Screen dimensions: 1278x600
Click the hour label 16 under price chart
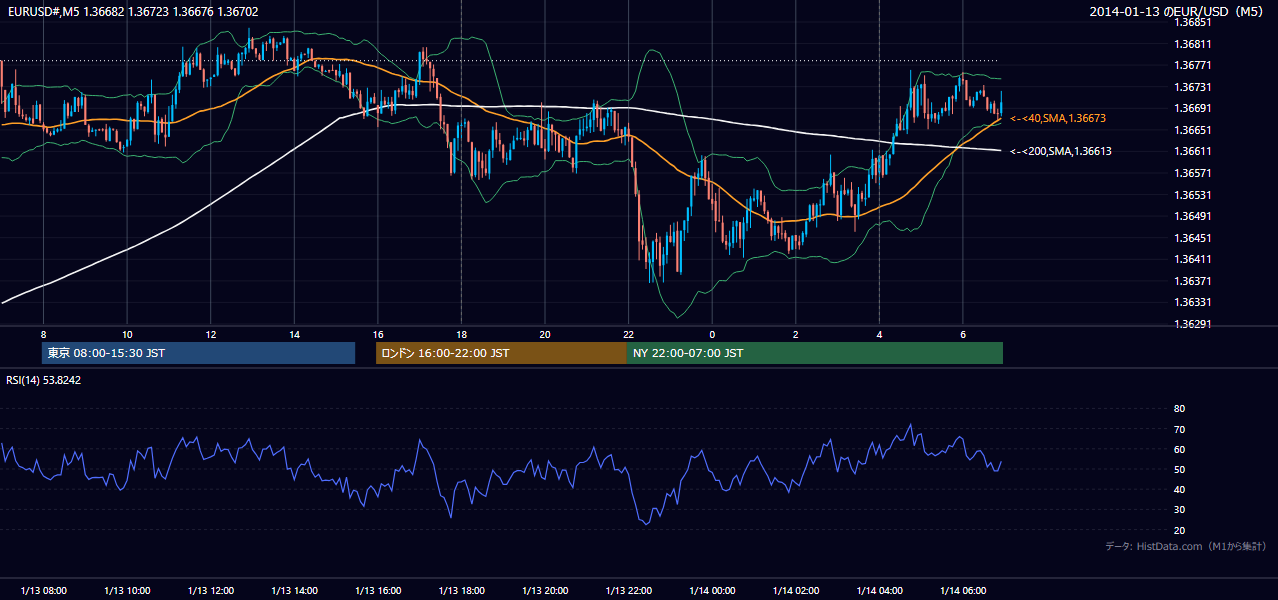pos(377,334)
